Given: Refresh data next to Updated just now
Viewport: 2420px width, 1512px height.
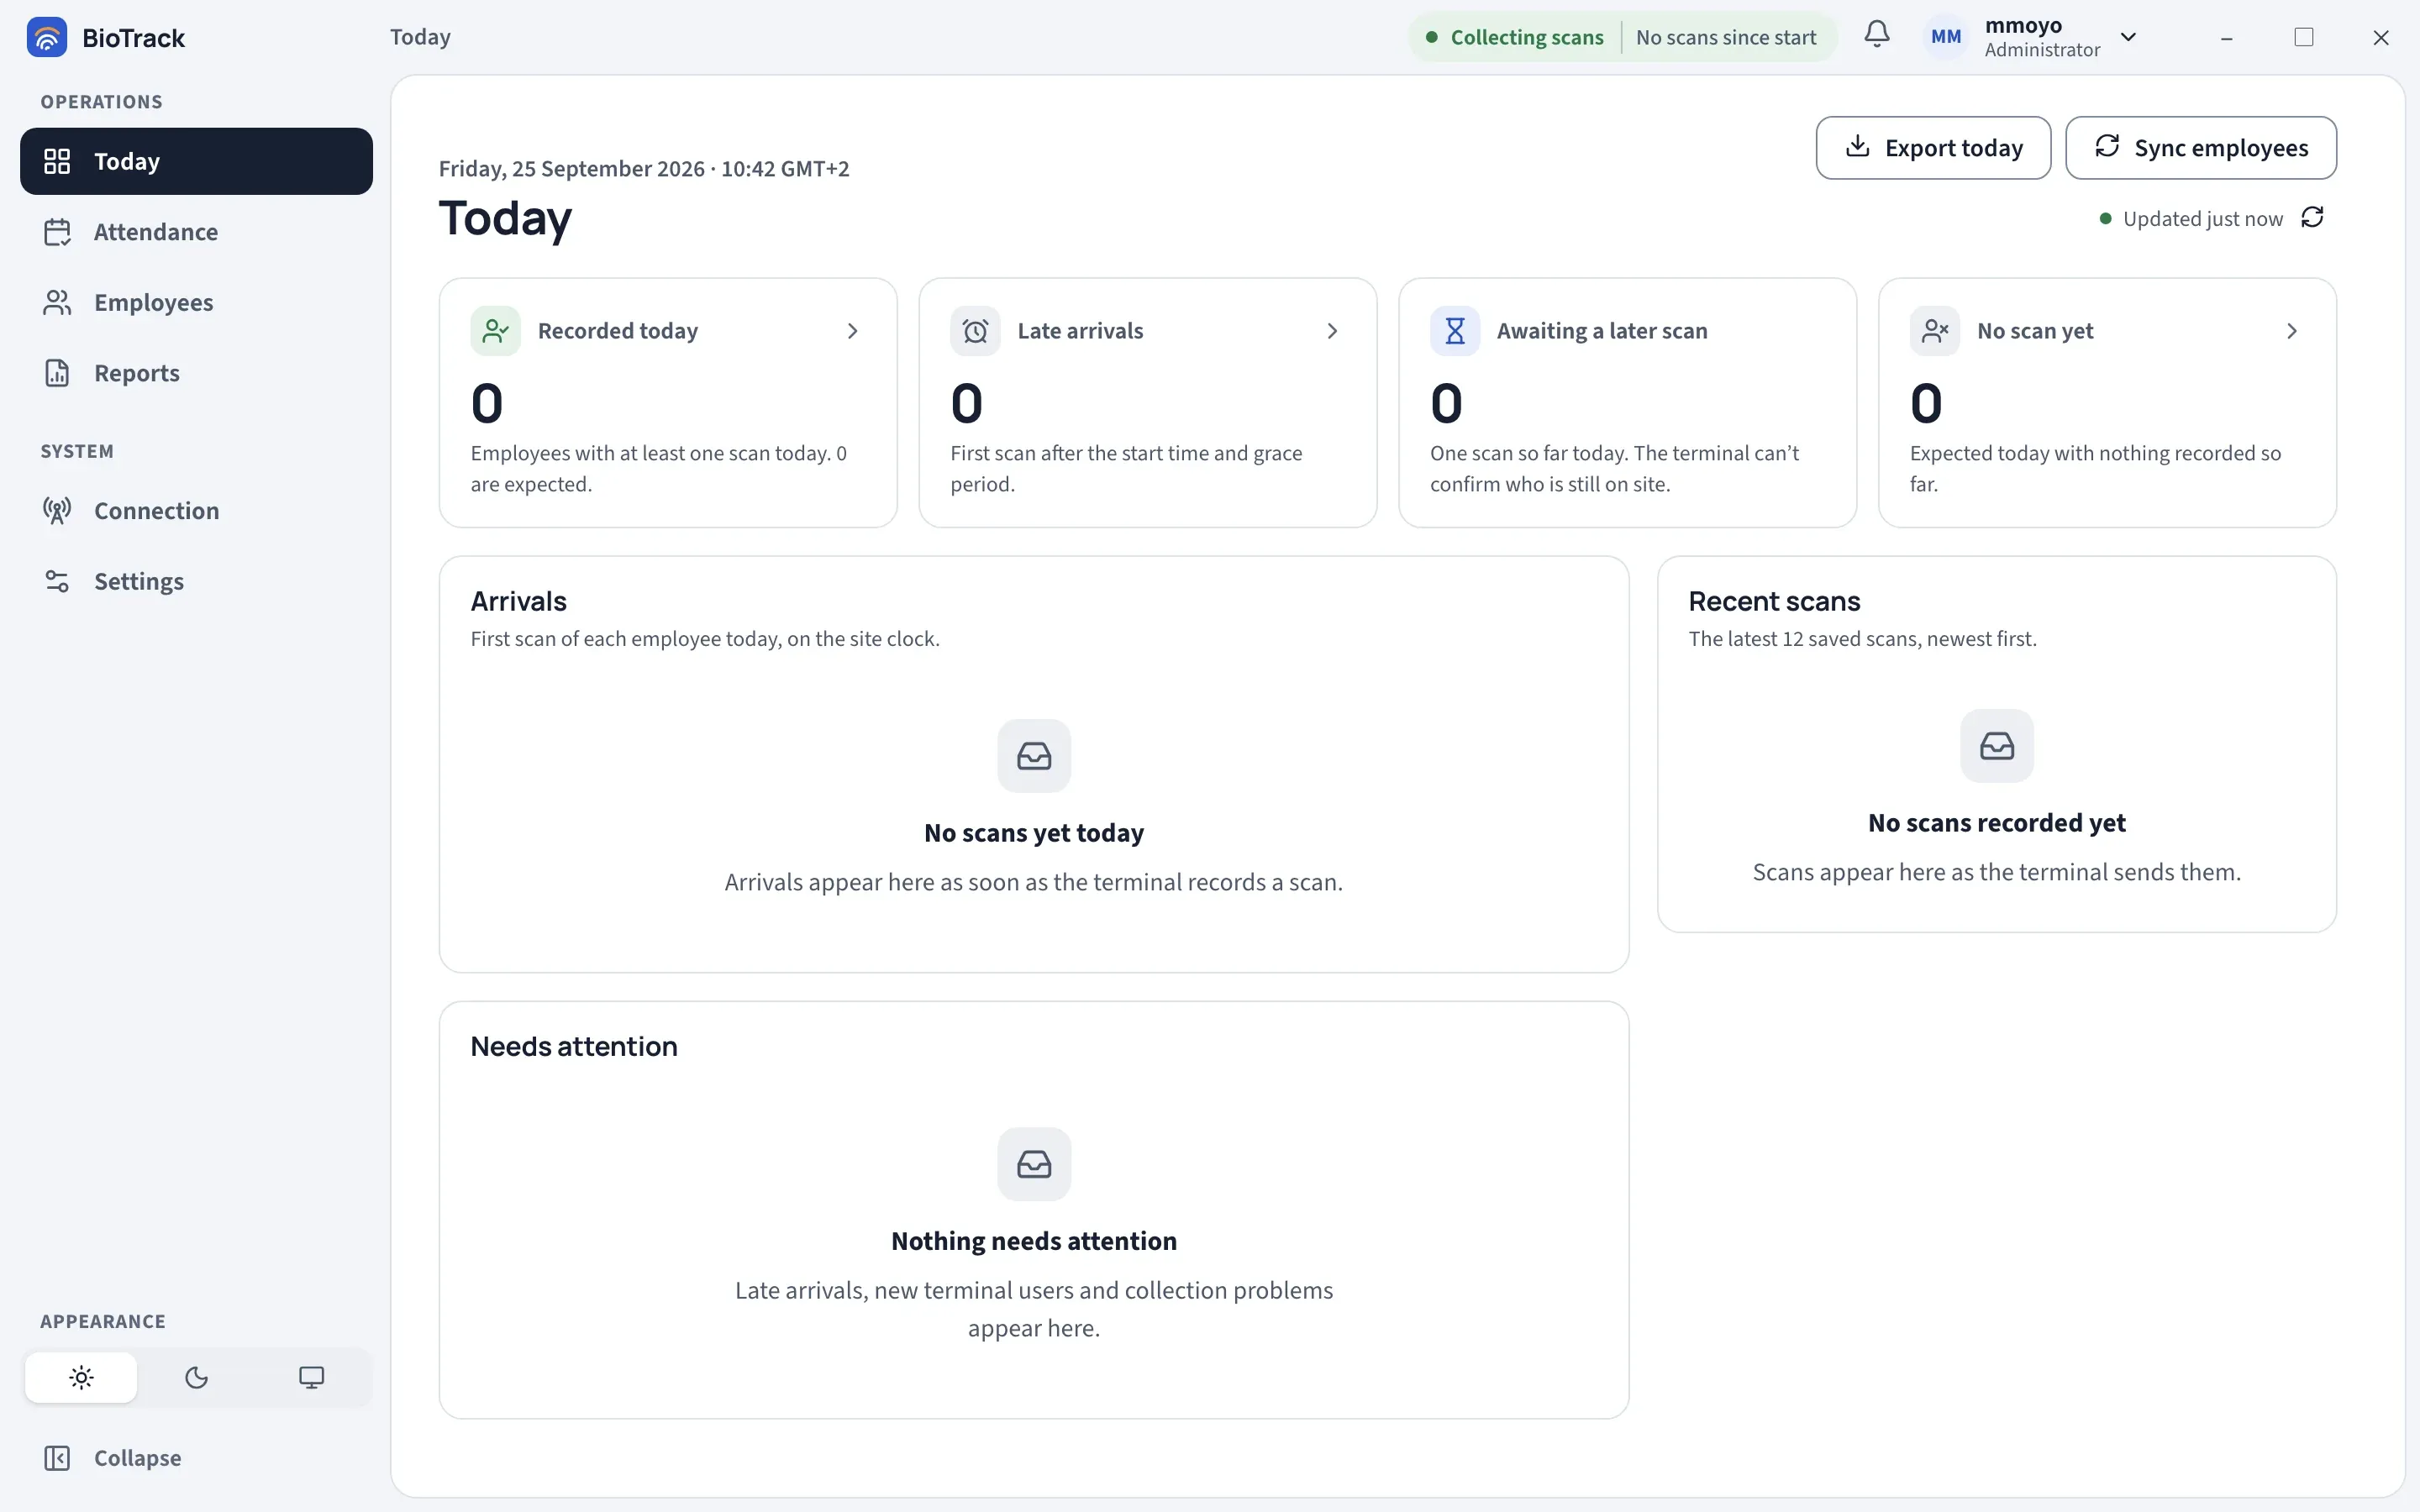Looking at the screenshot, I should (2312, 217).
